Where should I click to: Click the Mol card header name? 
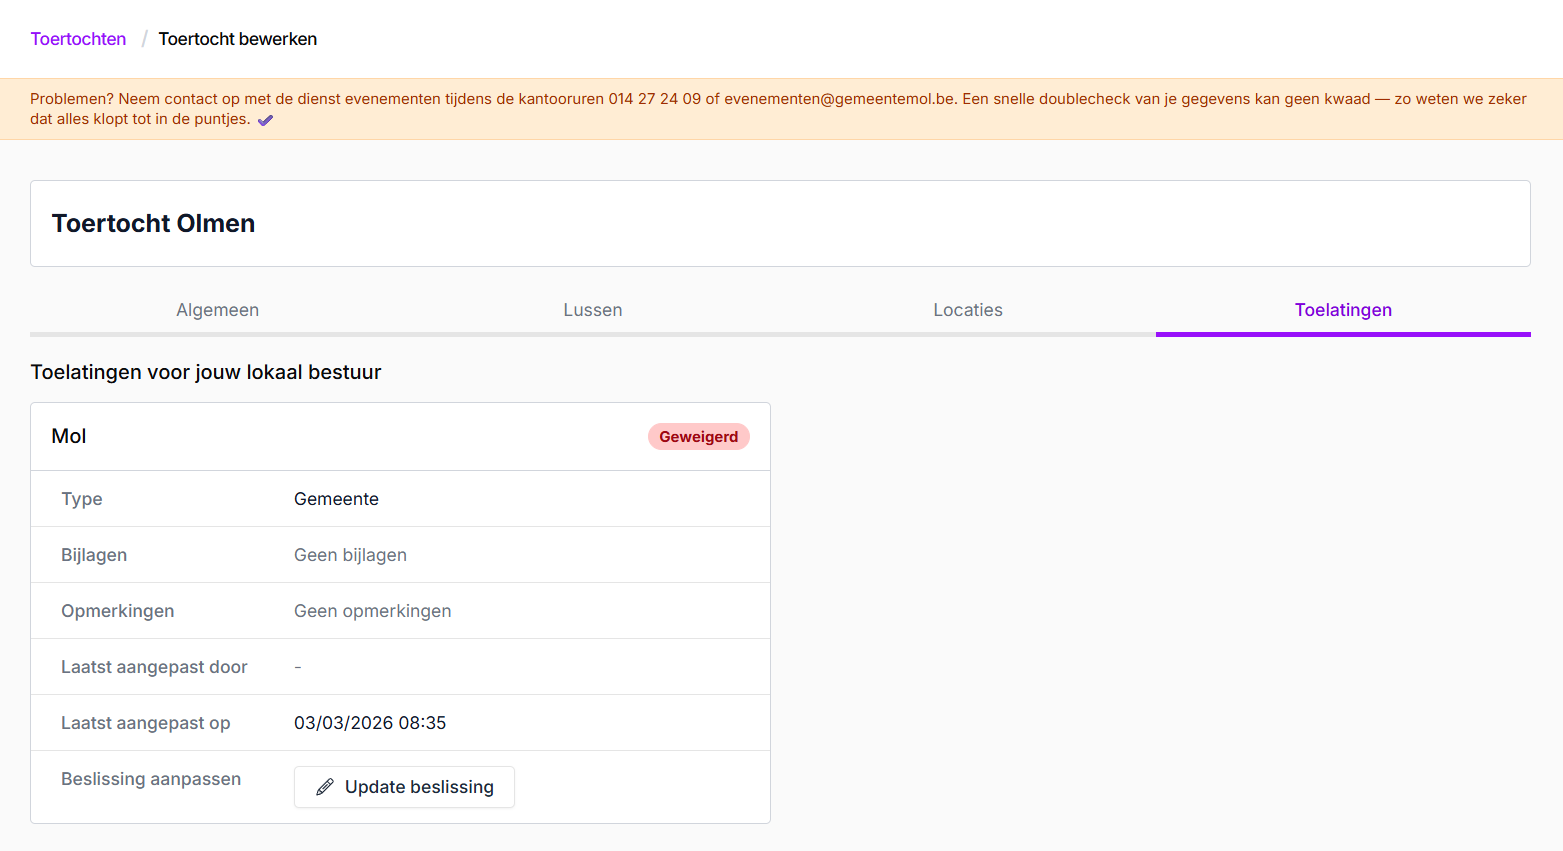point(69,436)
